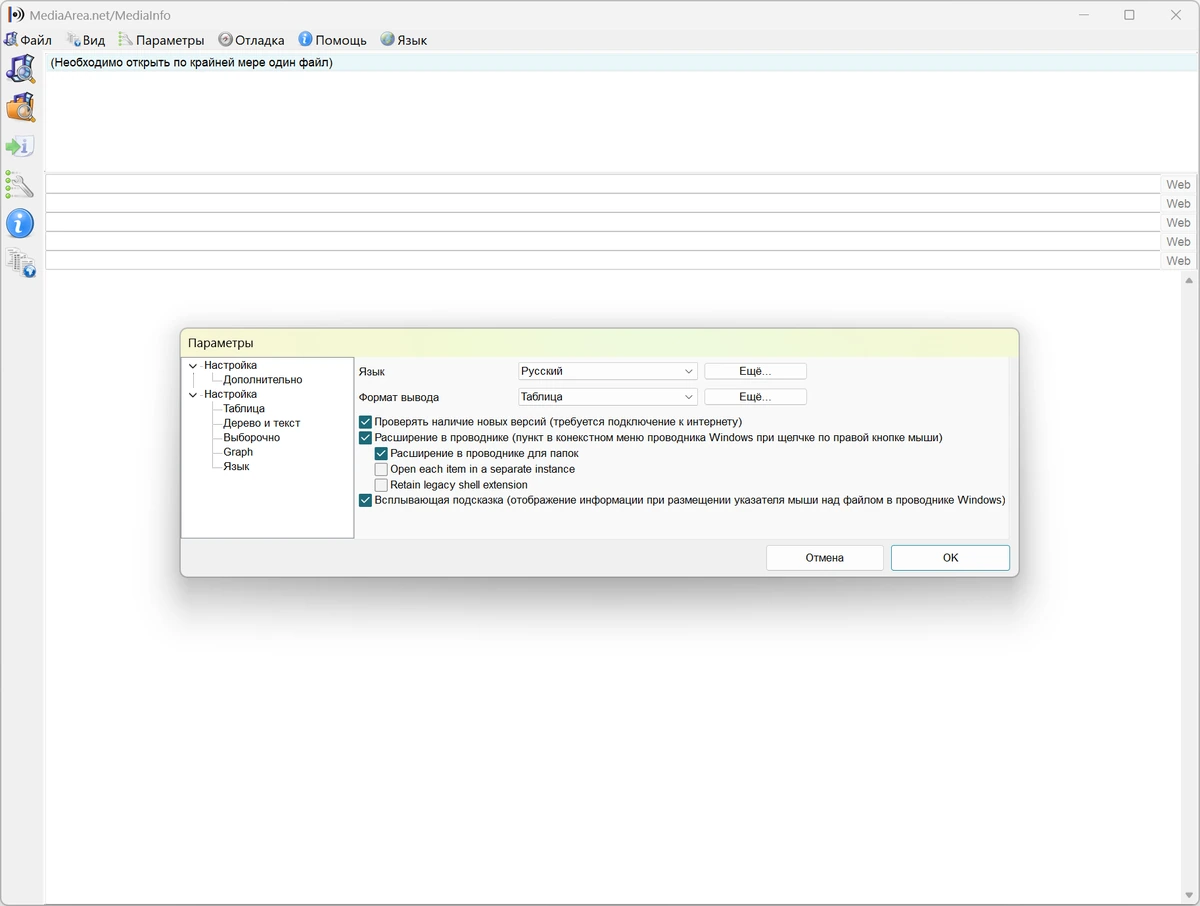Click the open folder icon in sidebar

[20, 107]
